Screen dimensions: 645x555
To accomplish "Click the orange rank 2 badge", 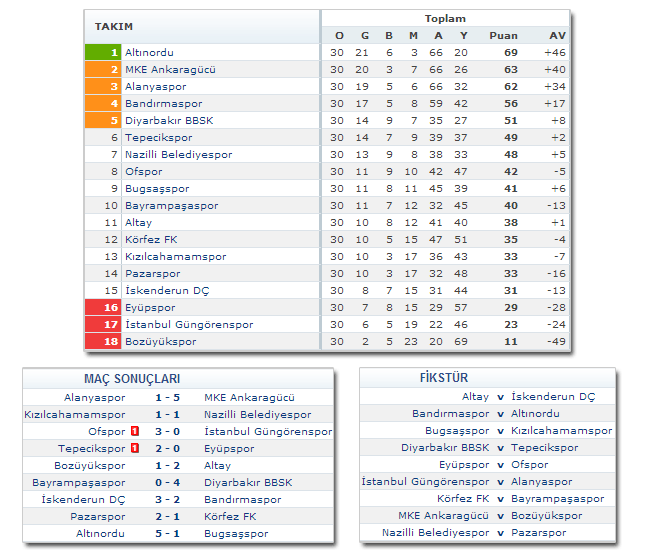I will click(103, 69).
